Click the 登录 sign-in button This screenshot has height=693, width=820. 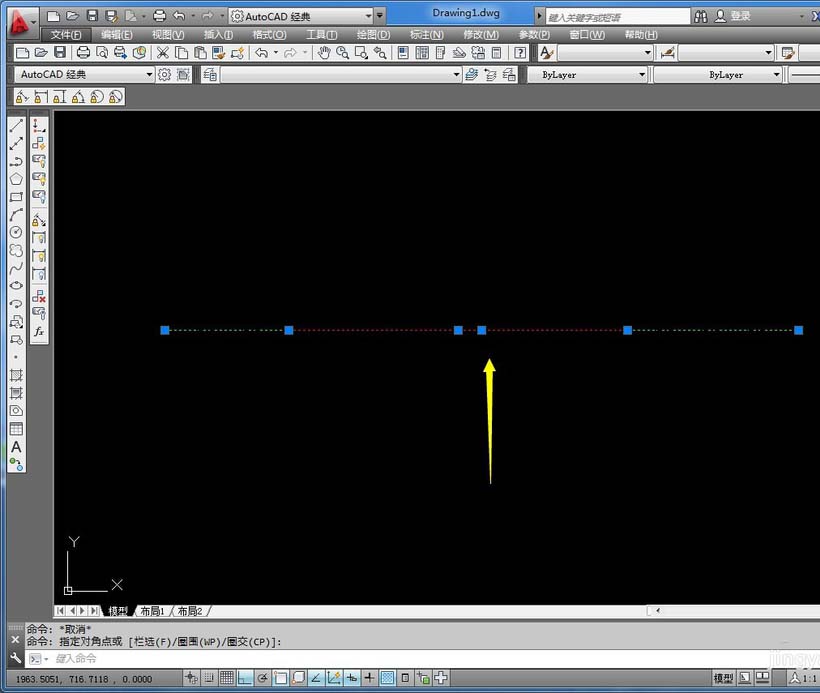[740, 16]
